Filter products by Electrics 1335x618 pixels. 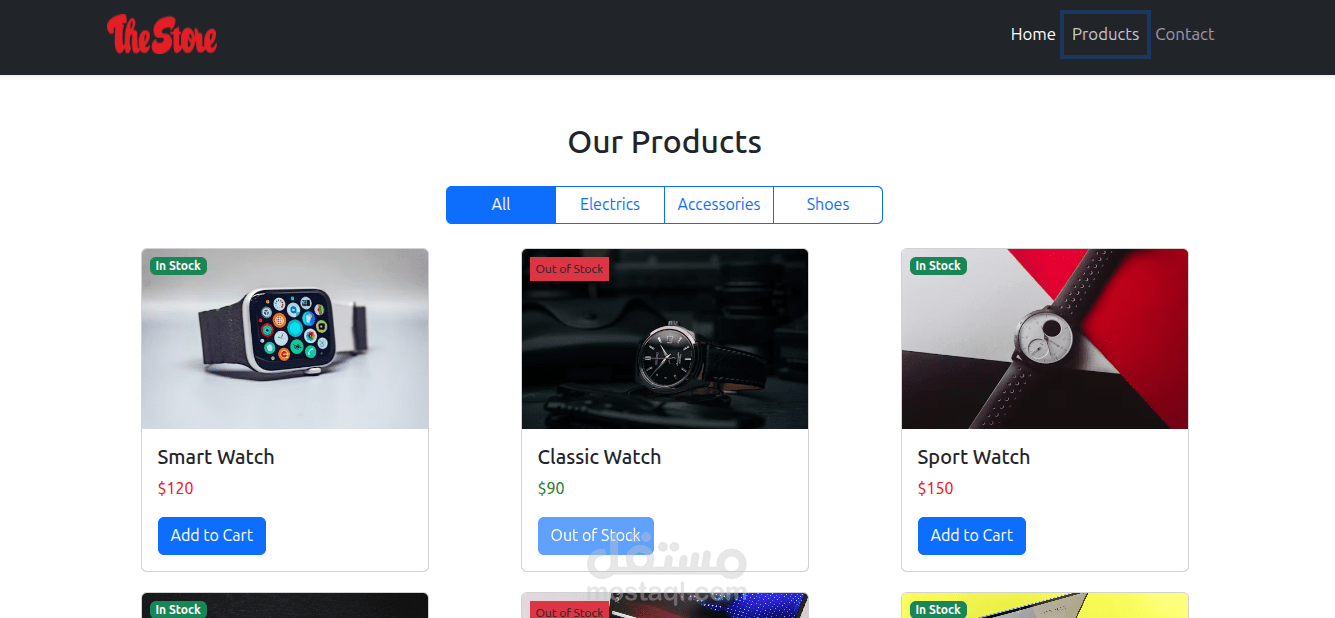(x=610, y=205)
